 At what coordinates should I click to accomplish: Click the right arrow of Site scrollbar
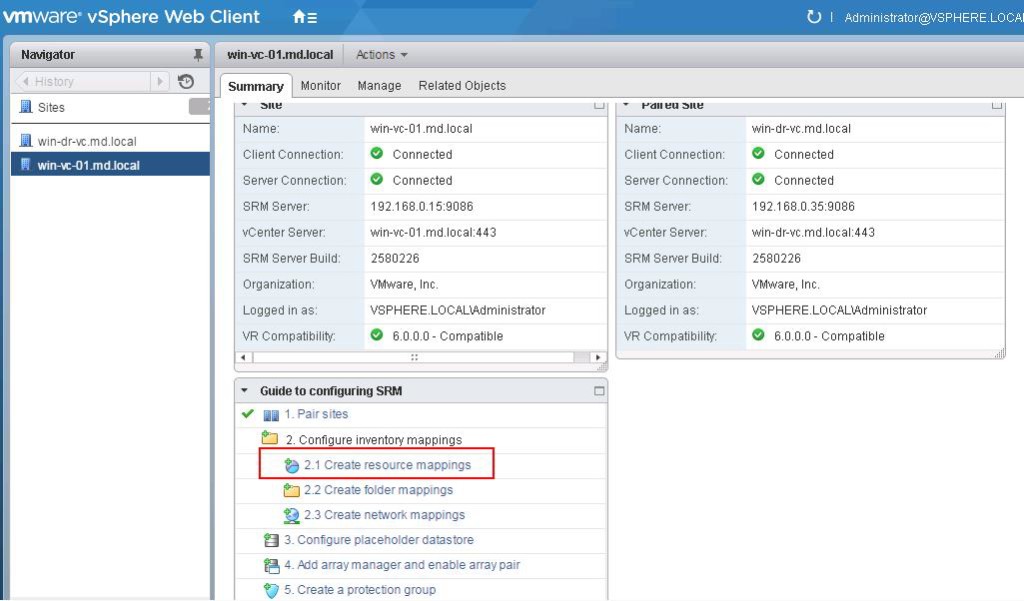(x=598, y=357)
